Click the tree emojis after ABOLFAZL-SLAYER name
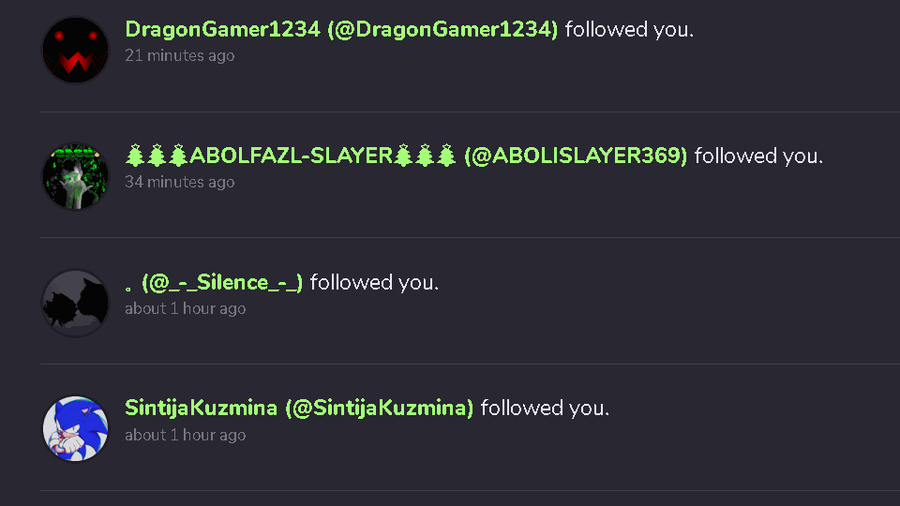The height and width of the screenshot is (506, 900). tap(425, 155)
